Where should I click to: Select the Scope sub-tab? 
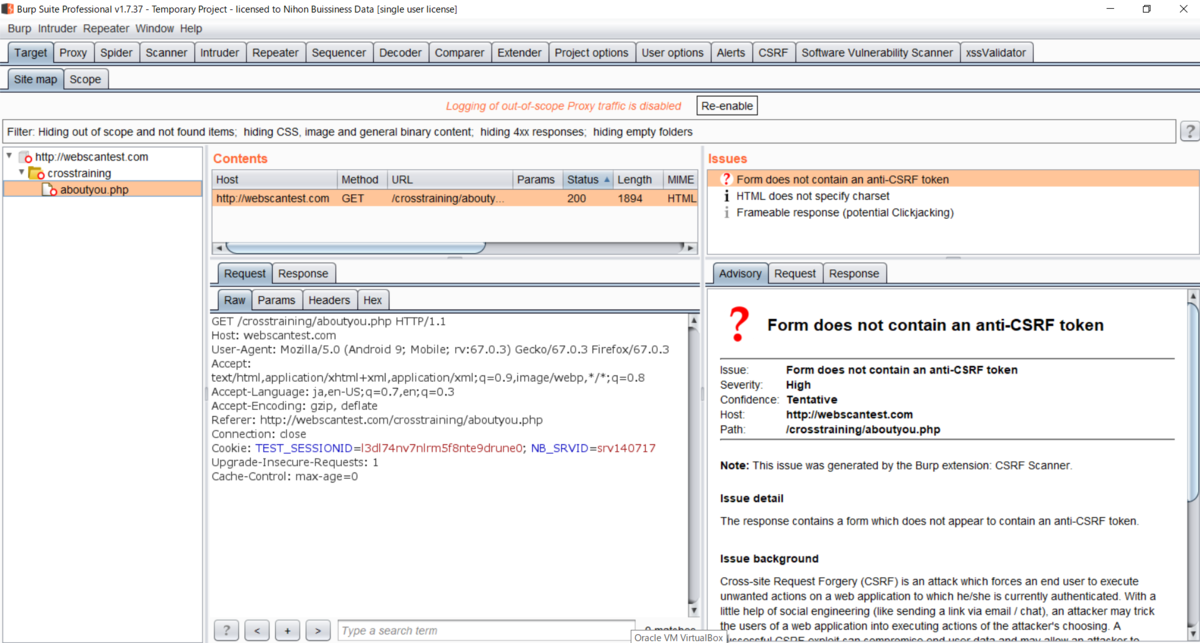pyautogui.click(x=85, y=79)
